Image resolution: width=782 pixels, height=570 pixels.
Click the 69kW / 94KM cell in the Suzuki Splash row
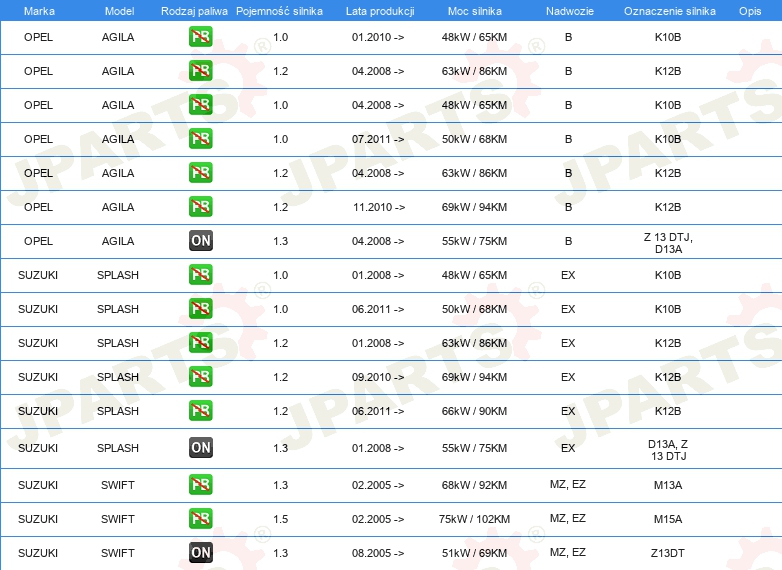tap(474, 377)
